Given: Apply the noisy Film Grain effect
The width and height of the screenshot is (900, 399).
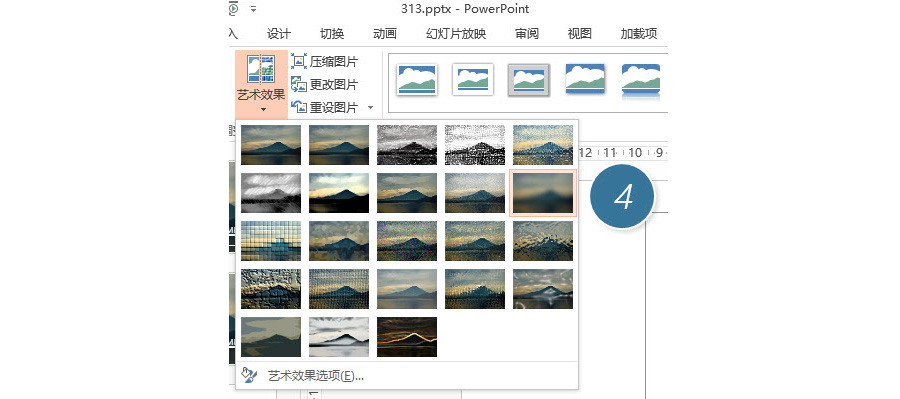Looking at the screenshot, I should pyautogui.click(x=407, y=241).
